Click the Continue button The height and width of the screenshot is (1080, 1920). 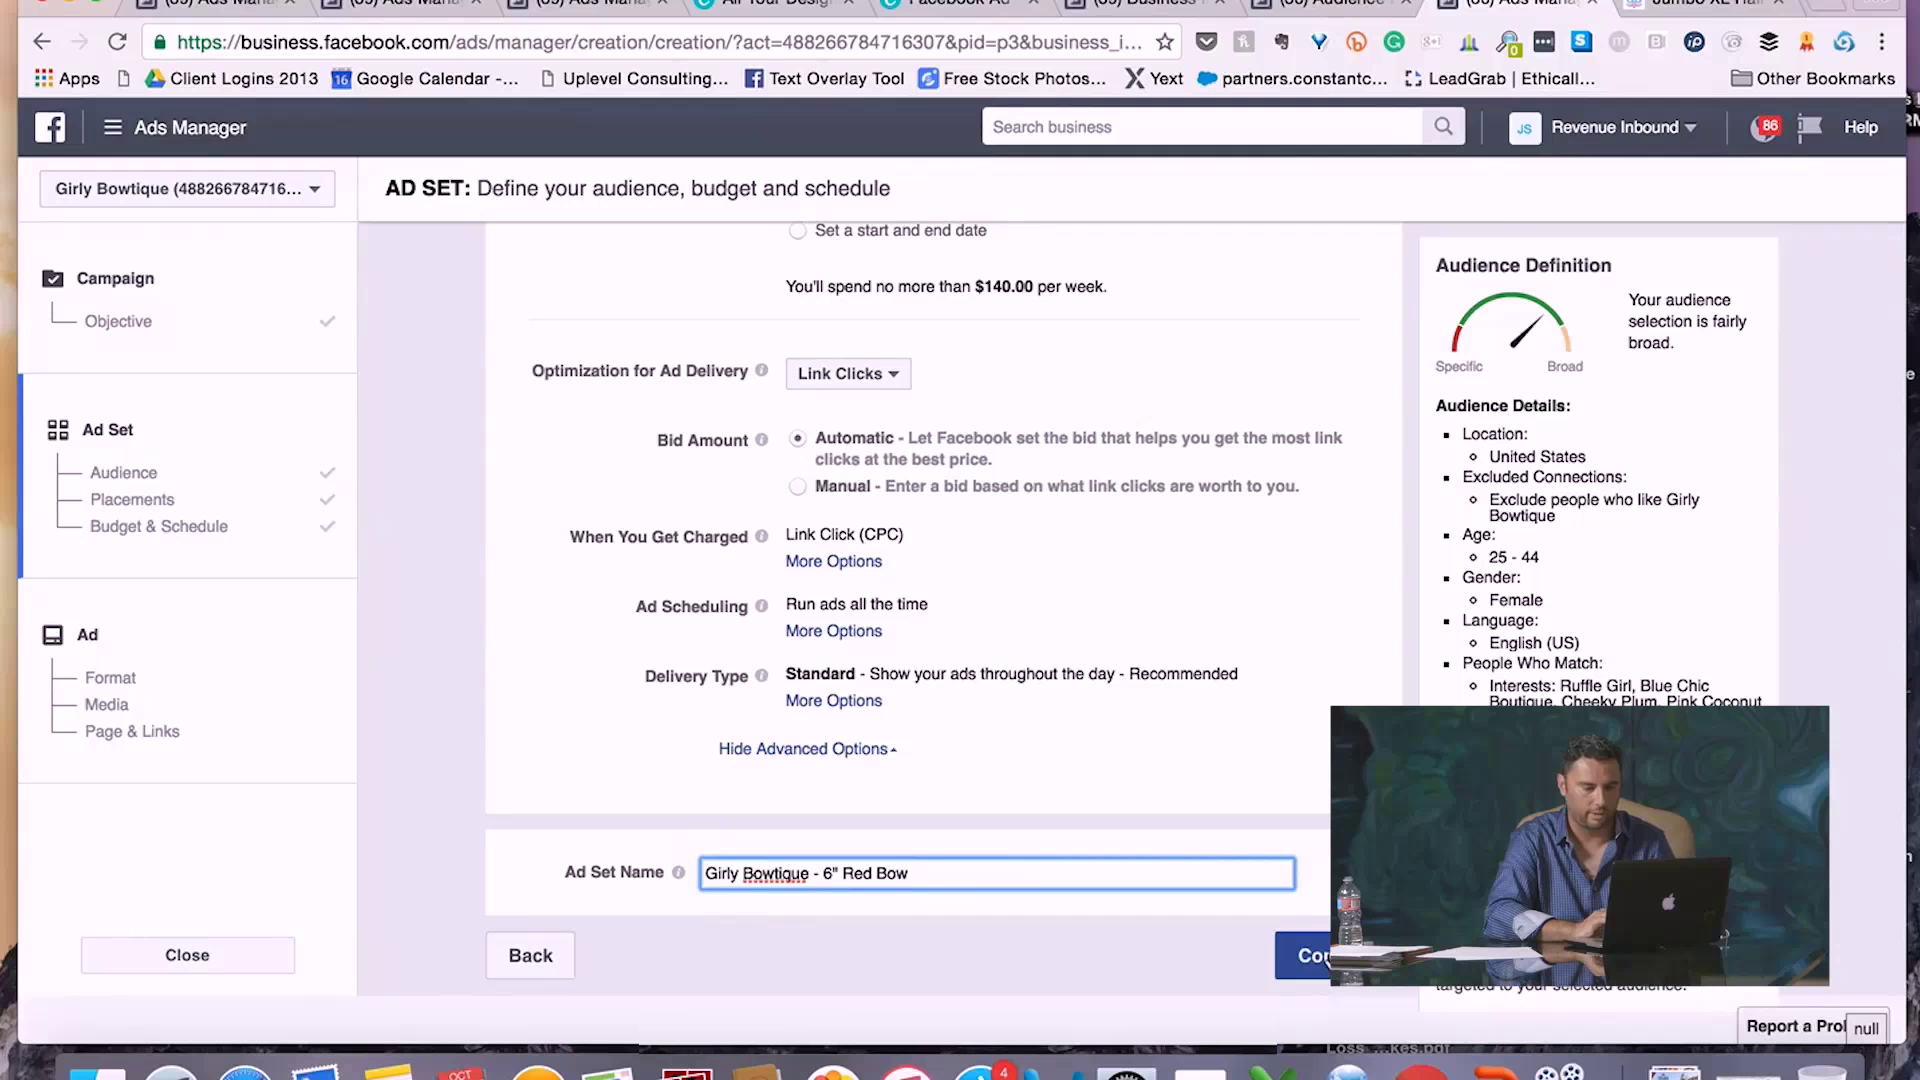[x=1303, y=955]
